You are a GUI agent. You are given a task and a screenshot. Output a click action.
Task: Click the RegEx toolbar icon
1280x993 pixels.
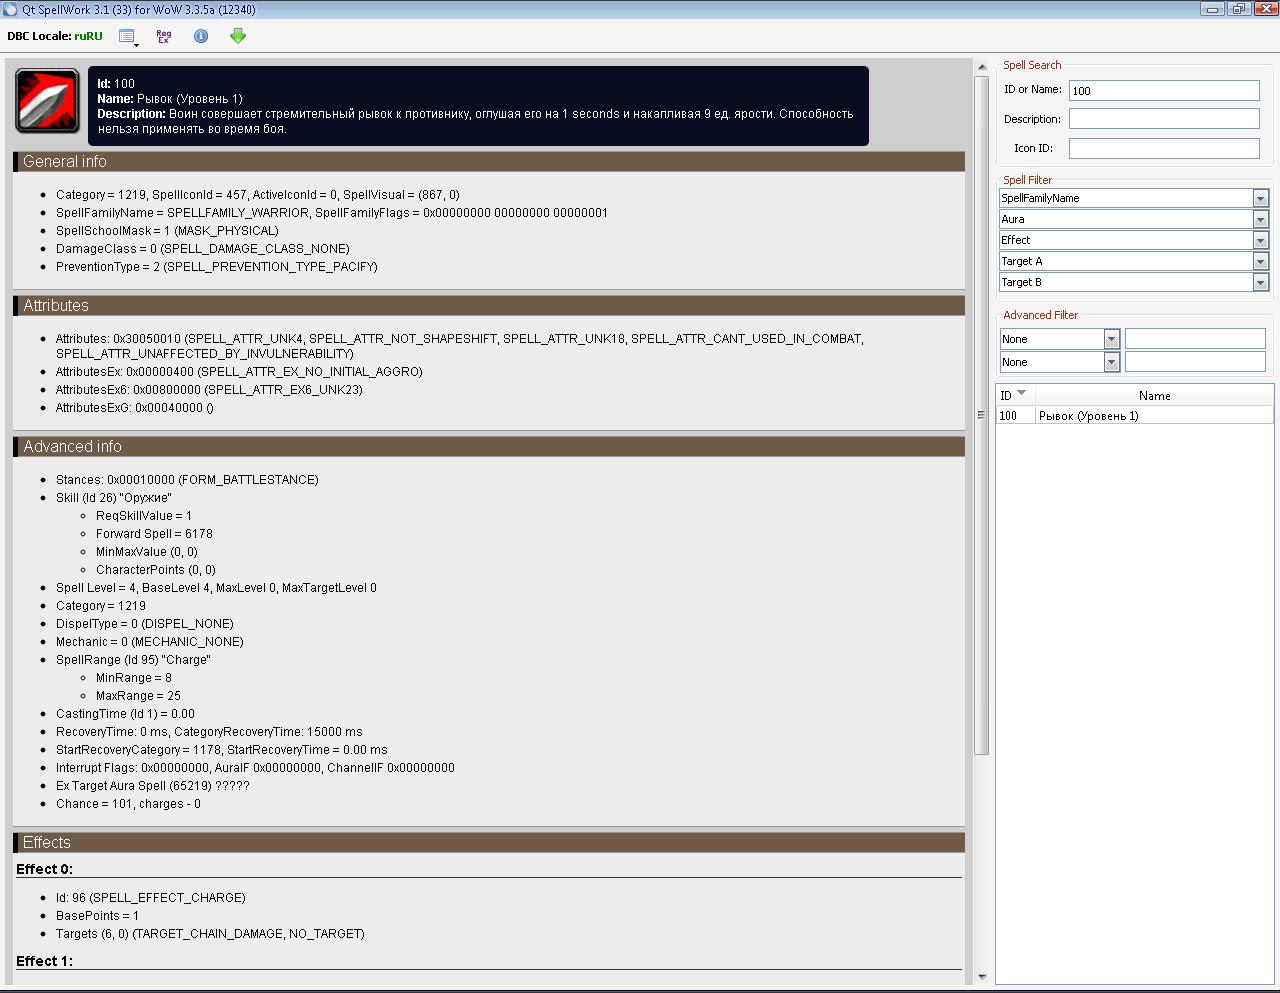(x=164, y=36)
